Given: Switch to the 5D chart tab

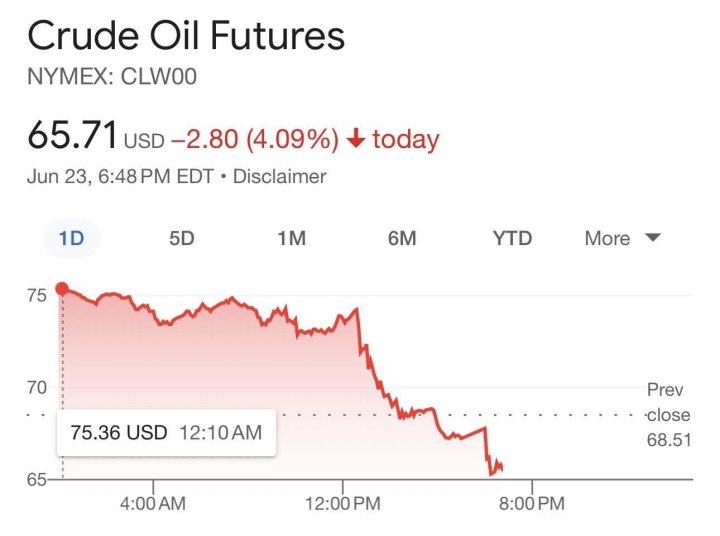Looking at the screenshot, I should coord(182,238).
